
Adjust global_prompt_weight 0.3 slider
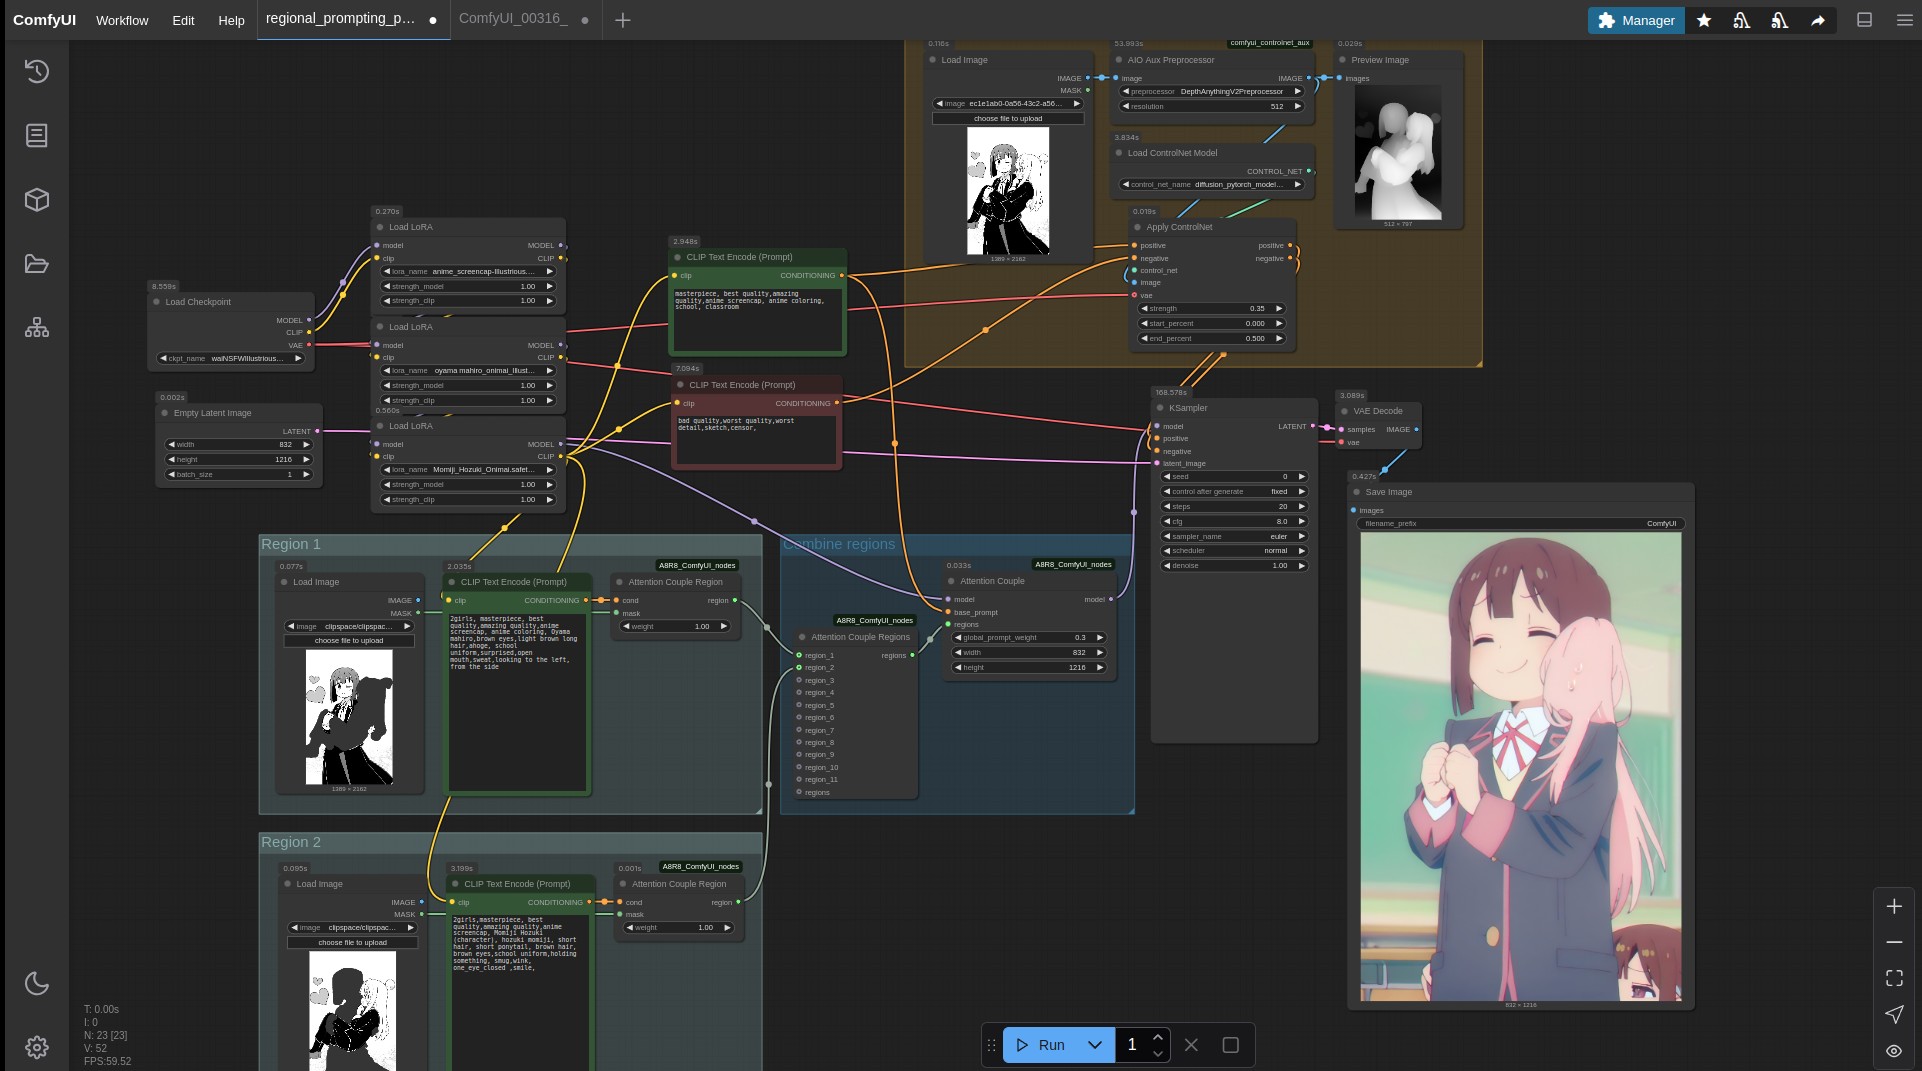coord(1029,638)
